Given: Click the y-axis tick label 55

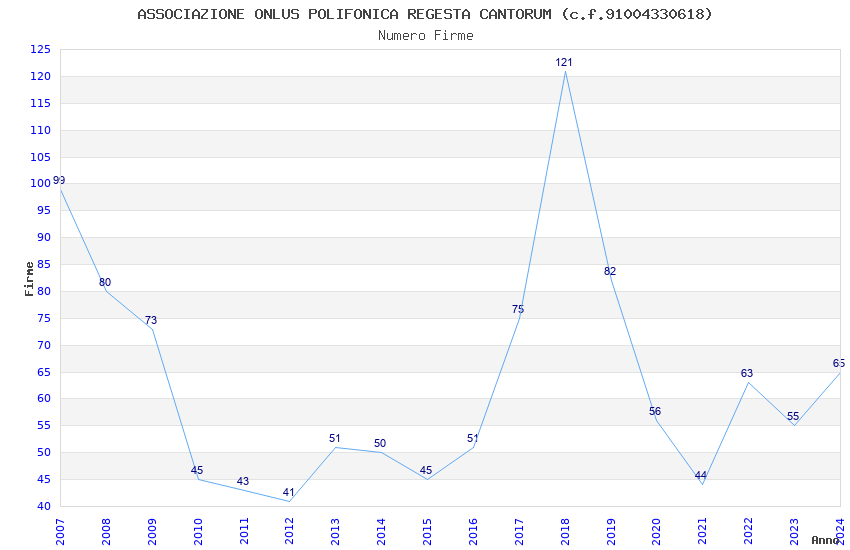Looking at the screenshot, I should click(44, 425).
